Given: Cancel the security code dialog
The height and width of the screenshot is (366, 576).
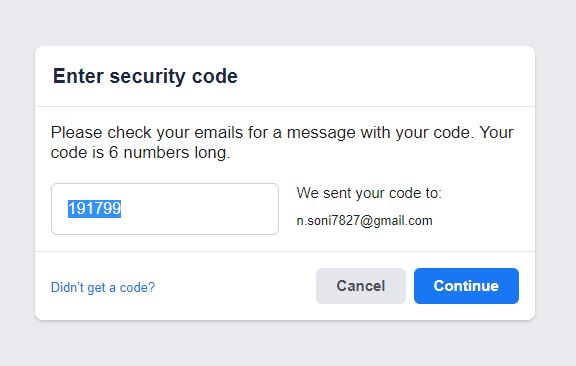Looking at the screenshot, I should coord(361,286).
